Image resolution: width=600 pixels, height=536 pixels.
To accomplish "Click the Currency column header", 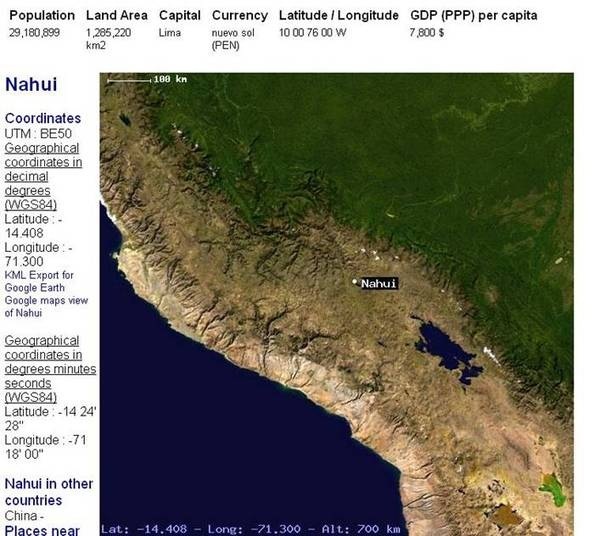I will pos(240,16).
